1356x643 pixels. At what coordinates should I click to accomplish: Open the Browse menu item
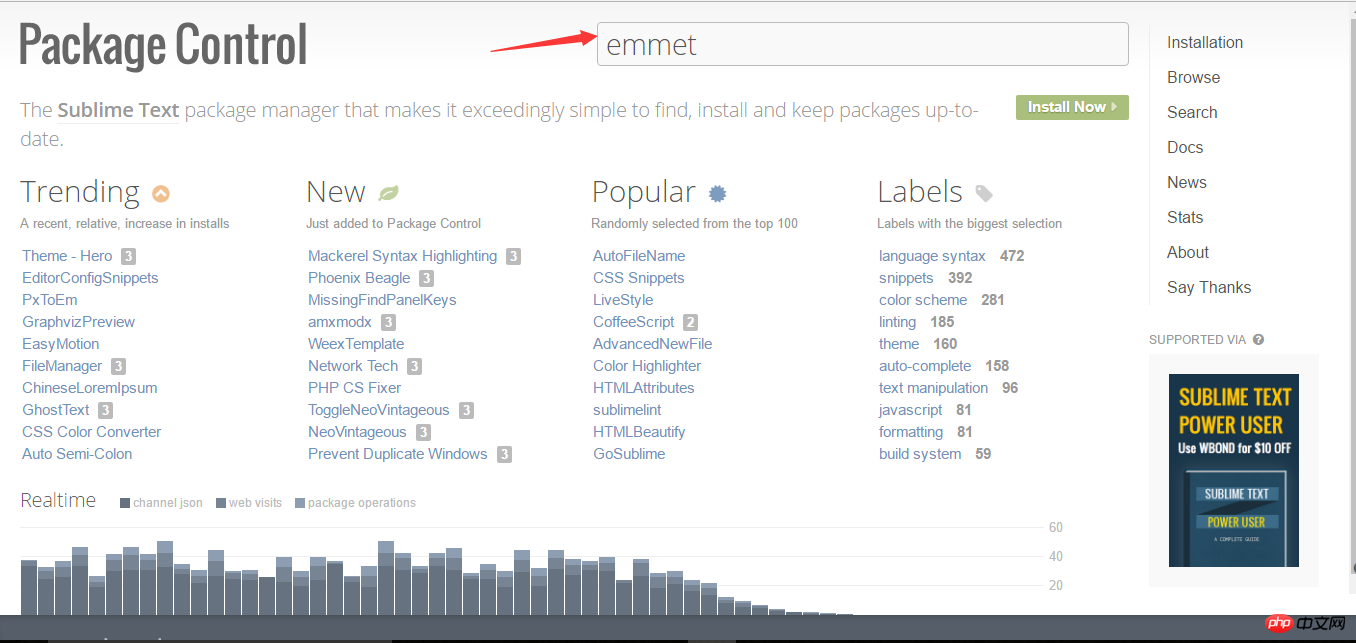(1193, 77)
